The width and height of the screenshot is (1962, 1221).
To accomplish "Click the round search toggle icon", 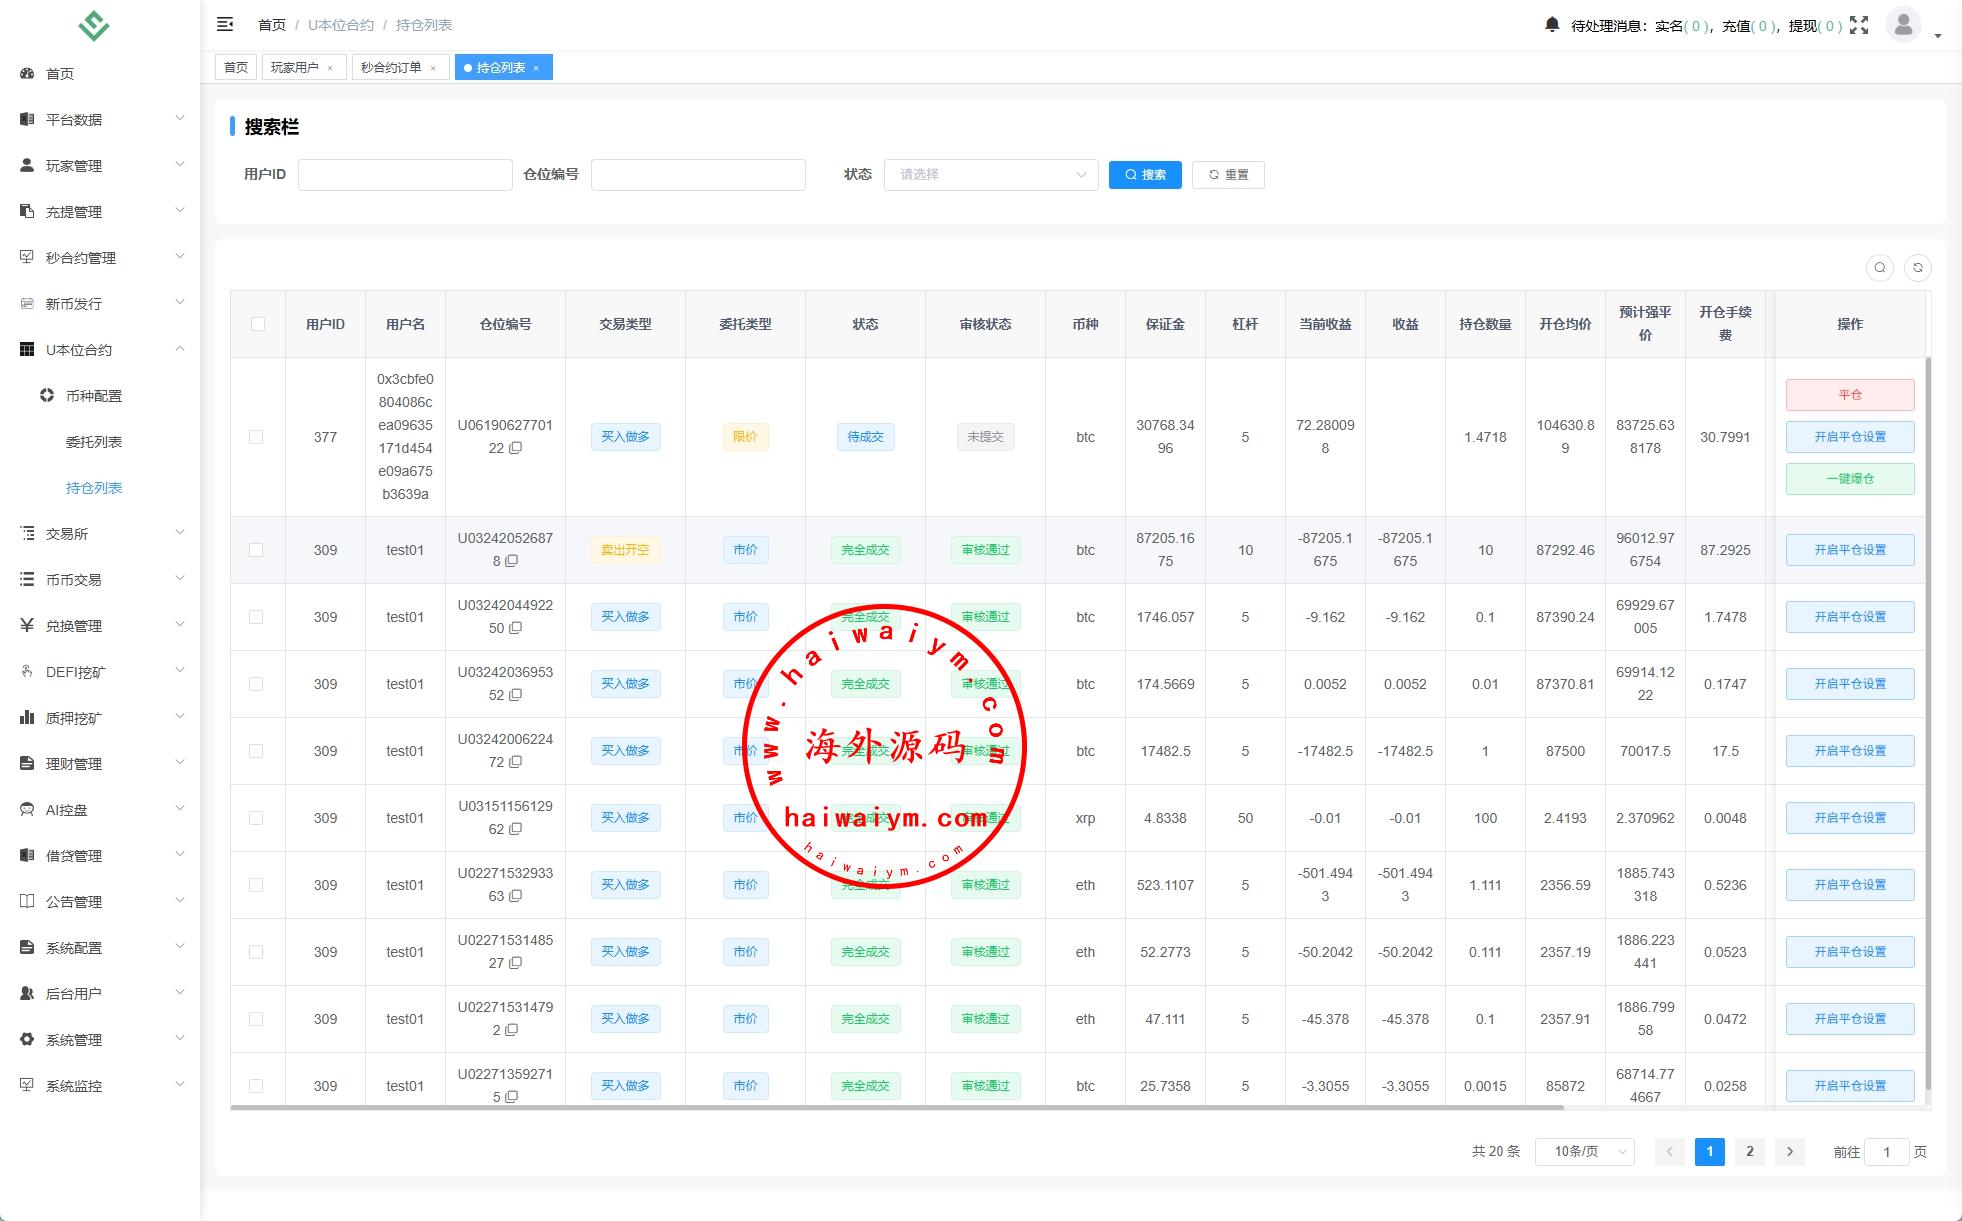I will point(1879,267).
